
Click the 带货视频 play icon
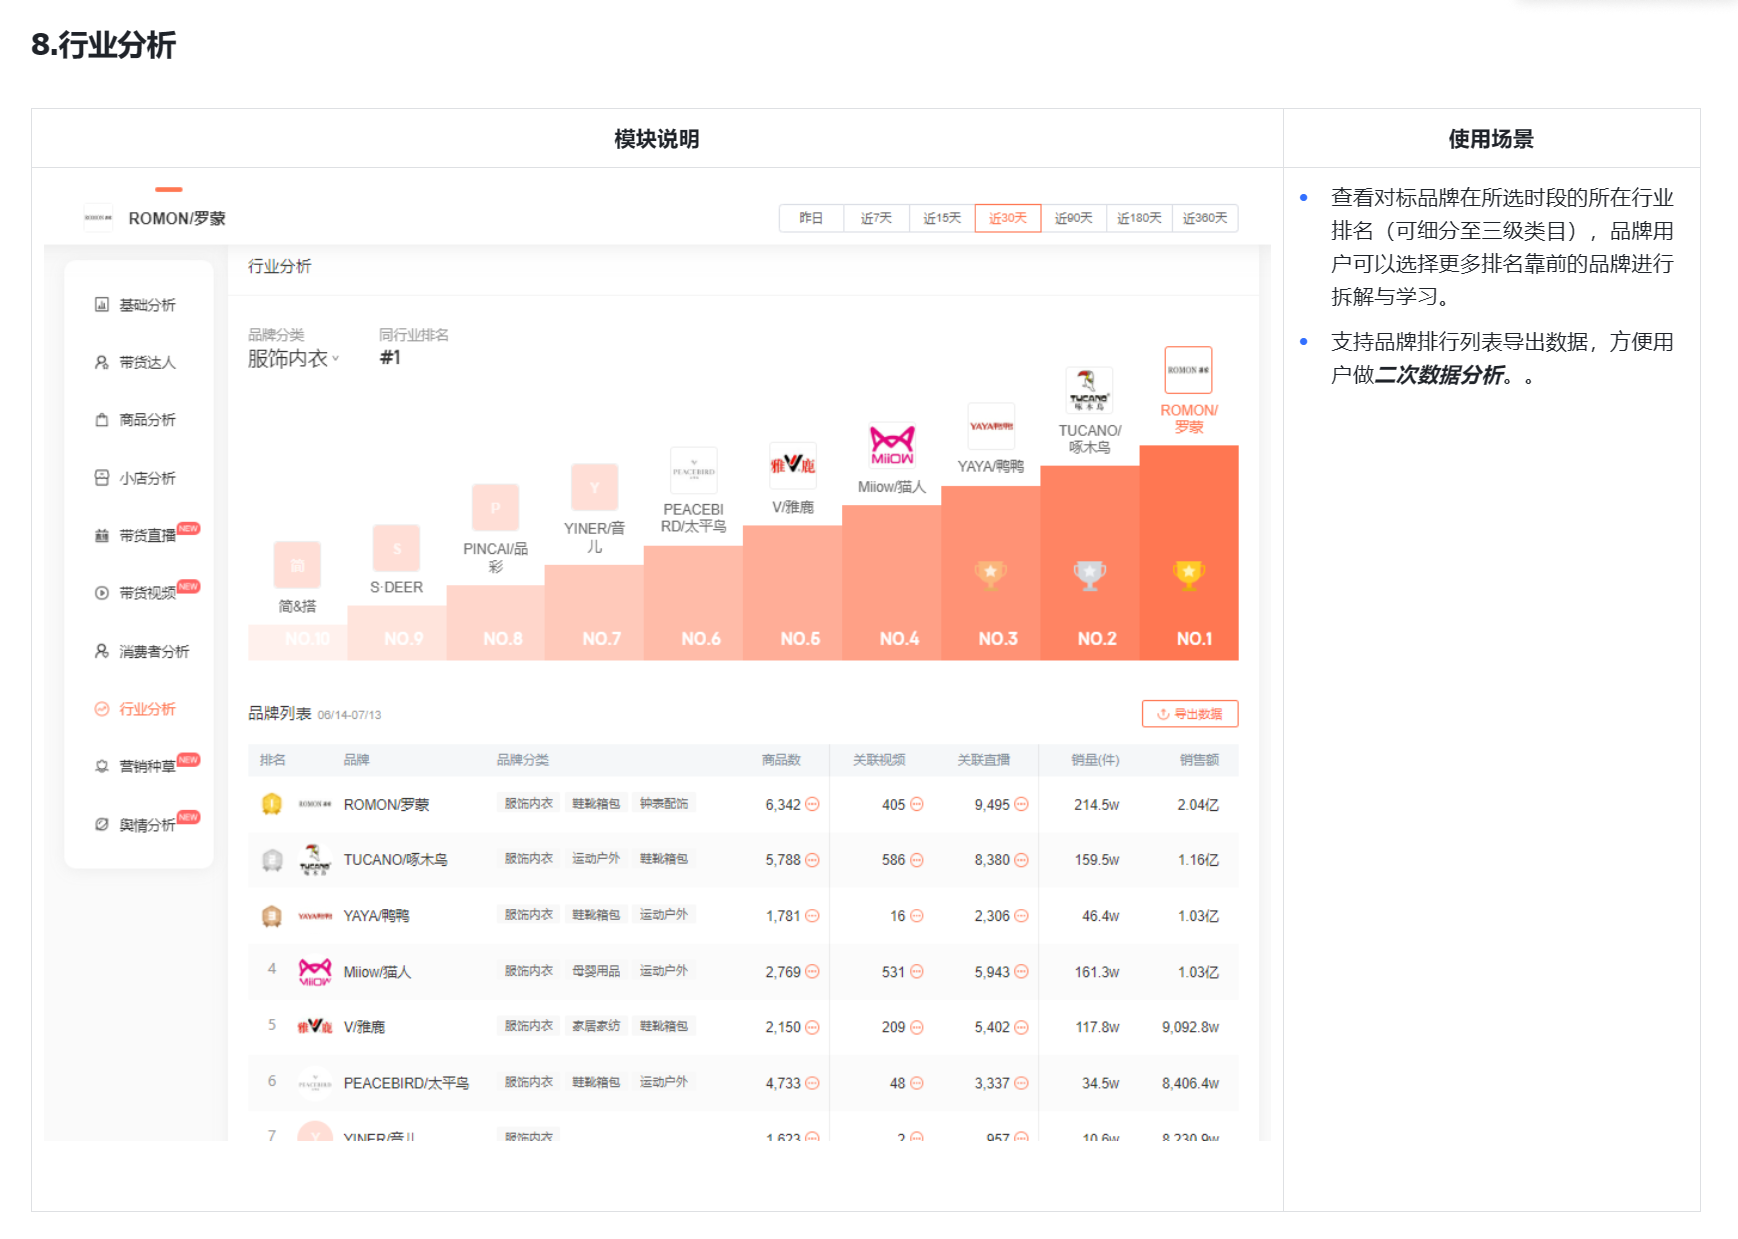(x=101, y=593)
